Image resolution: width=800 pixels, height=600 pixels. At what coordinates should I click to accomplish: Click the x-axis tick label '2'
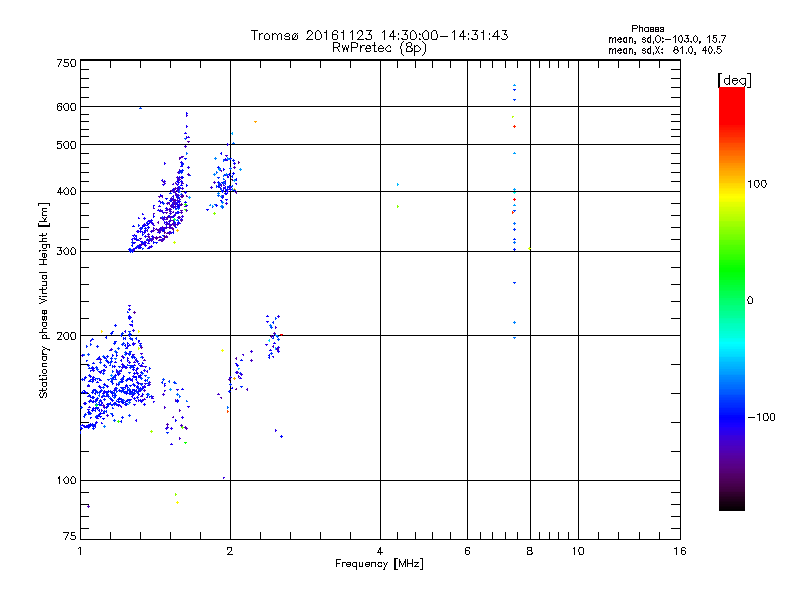pos(230,551)
